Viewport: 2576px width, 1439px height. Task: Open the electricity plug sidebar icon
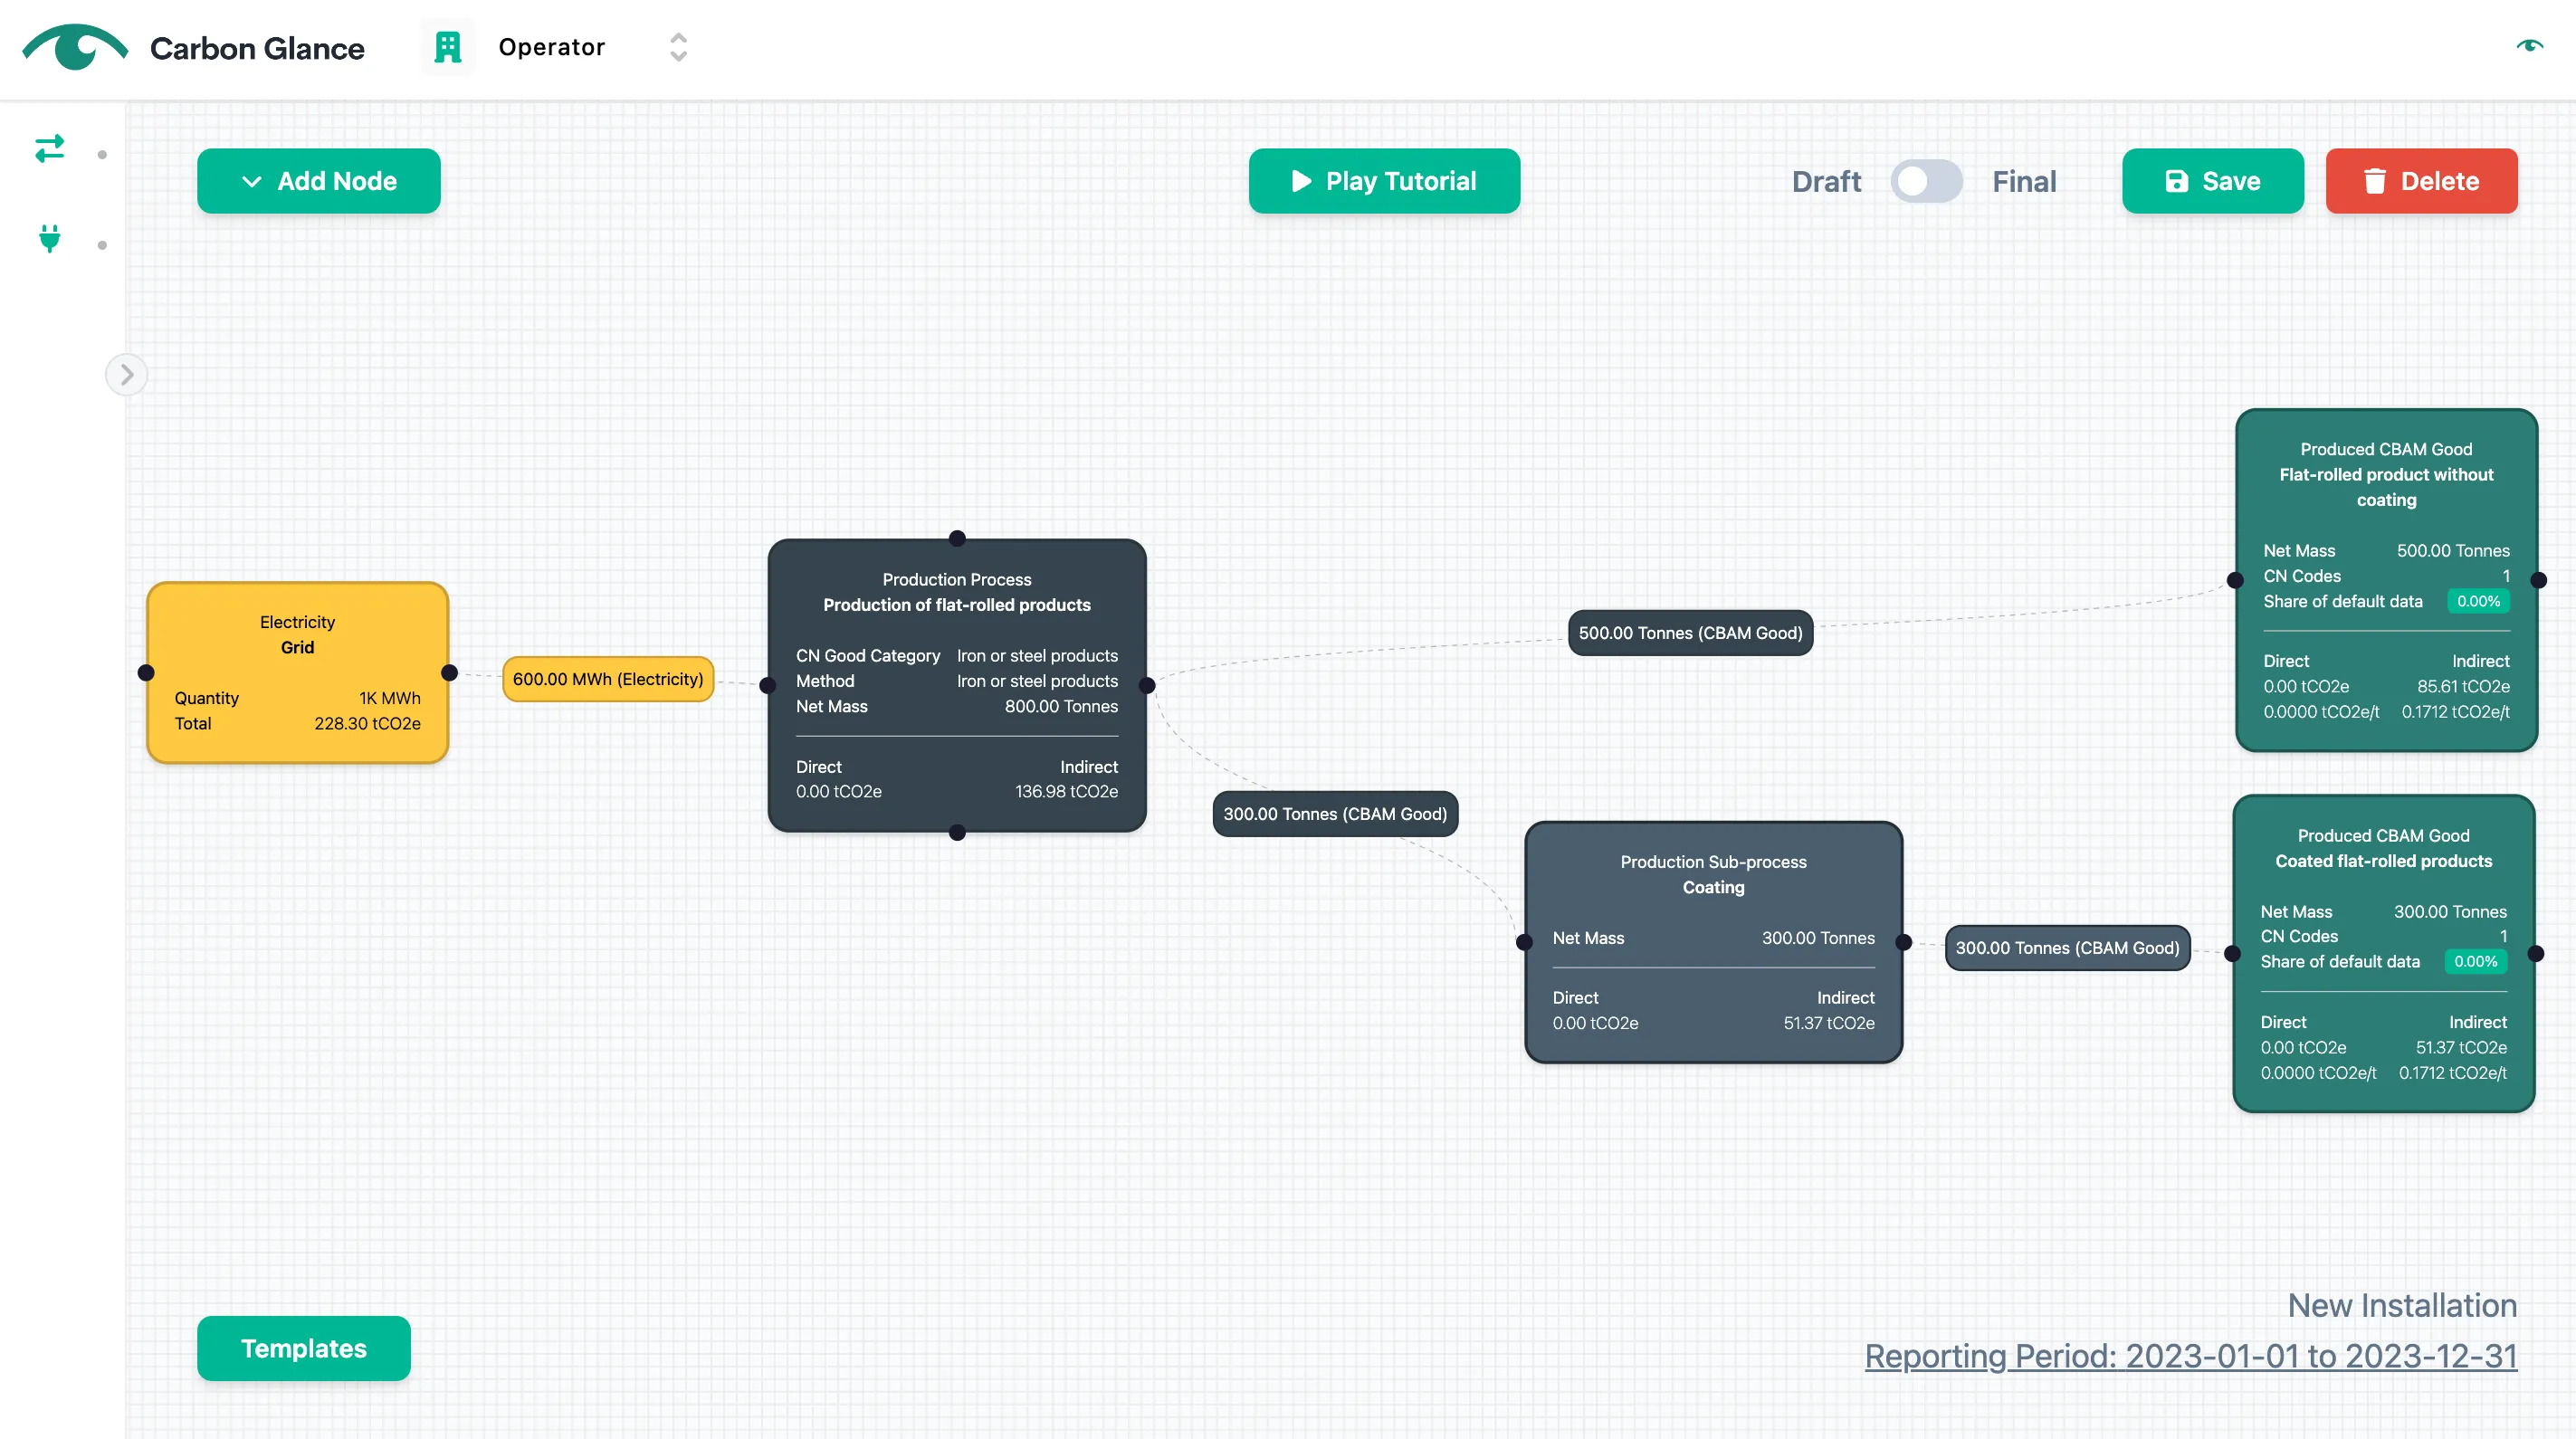tap(50, 239)
